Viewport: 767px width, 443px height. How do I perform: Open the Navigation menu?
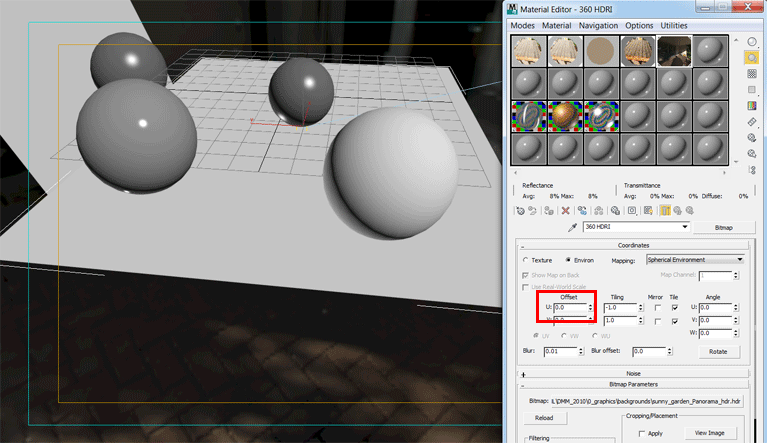[x=598, y=25]
